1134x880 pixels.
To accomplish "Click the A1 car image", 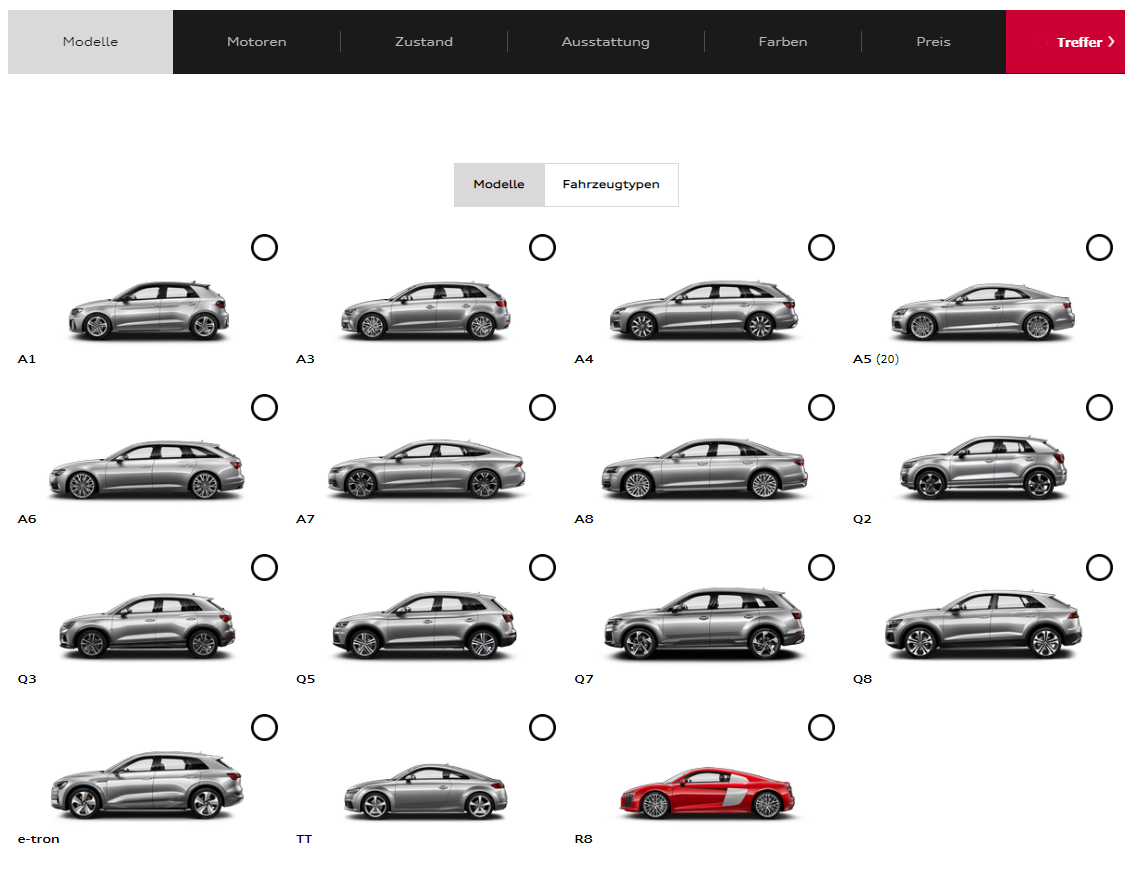I will click(148, 310).
